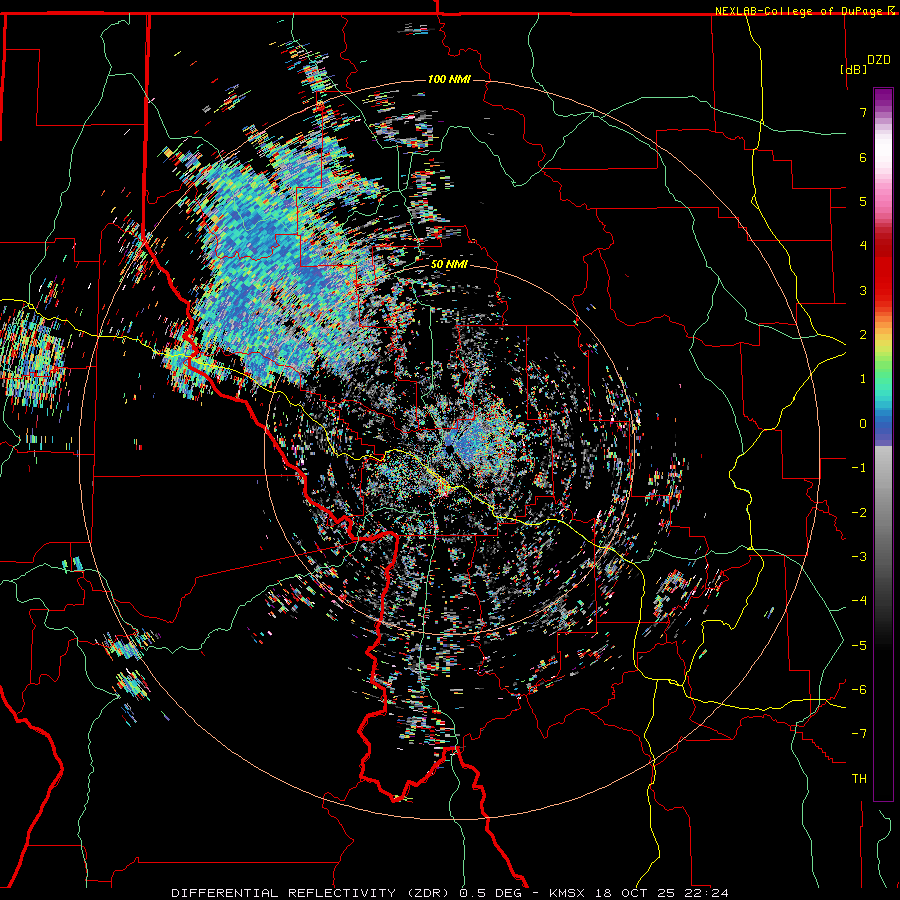Click the colorbar value -5 label
Viewport: 900px width, 900px height.
coord(859,646)
